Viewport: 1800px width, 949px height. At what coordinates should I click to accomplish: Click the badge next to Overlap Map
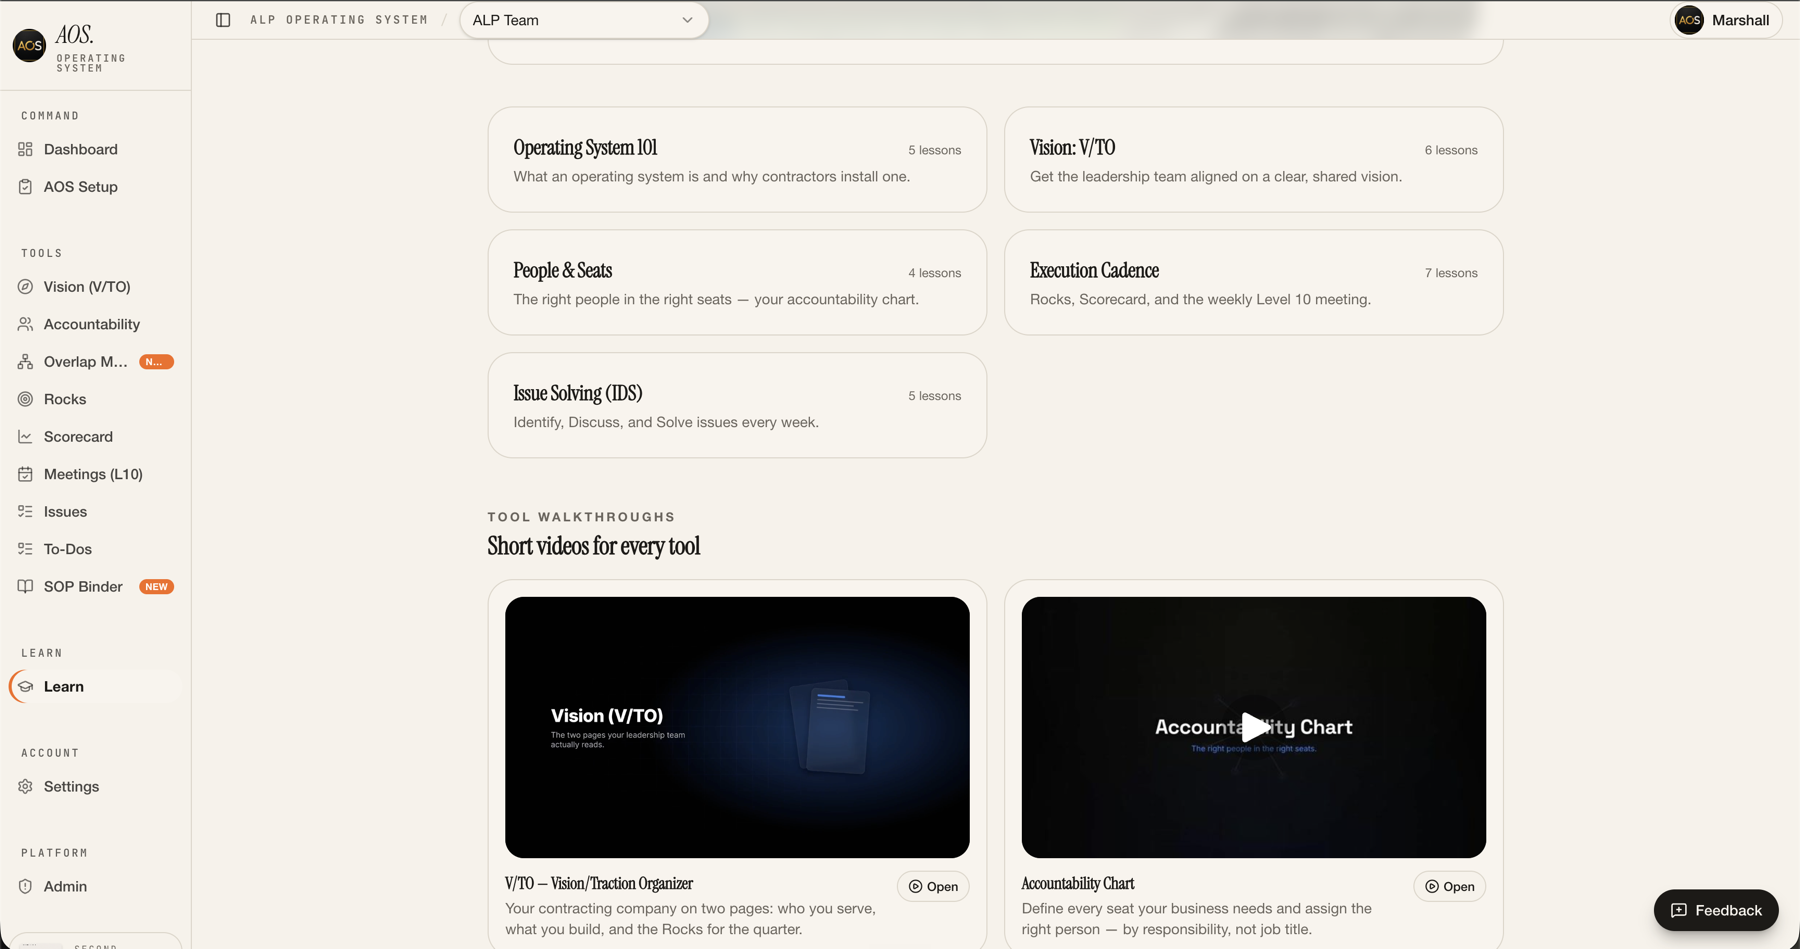156,362
